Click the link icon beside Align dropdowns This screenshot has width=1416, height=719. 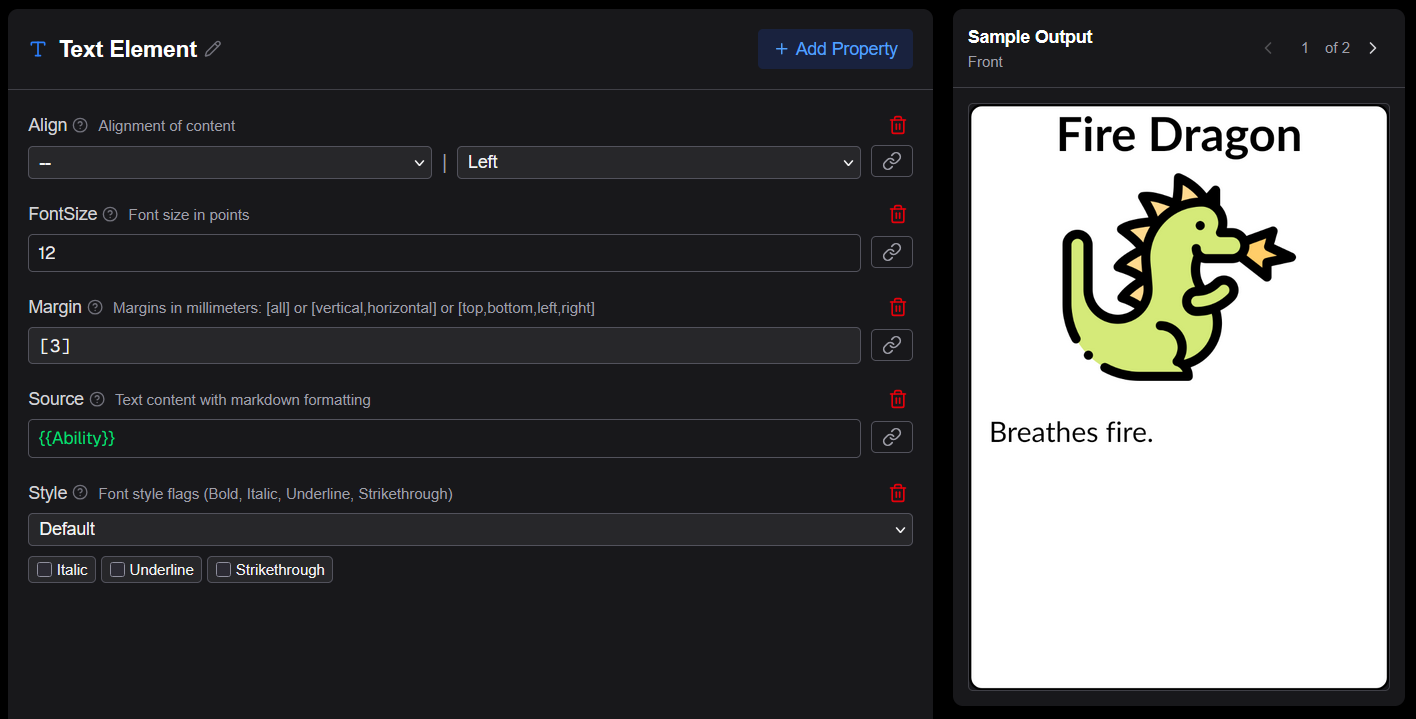(892, 161)
